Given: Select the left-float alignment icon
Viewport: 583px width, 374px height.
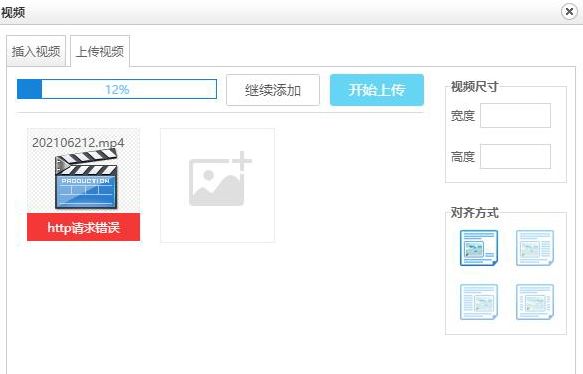Looking at the screenshot, I should pos(479,248).
